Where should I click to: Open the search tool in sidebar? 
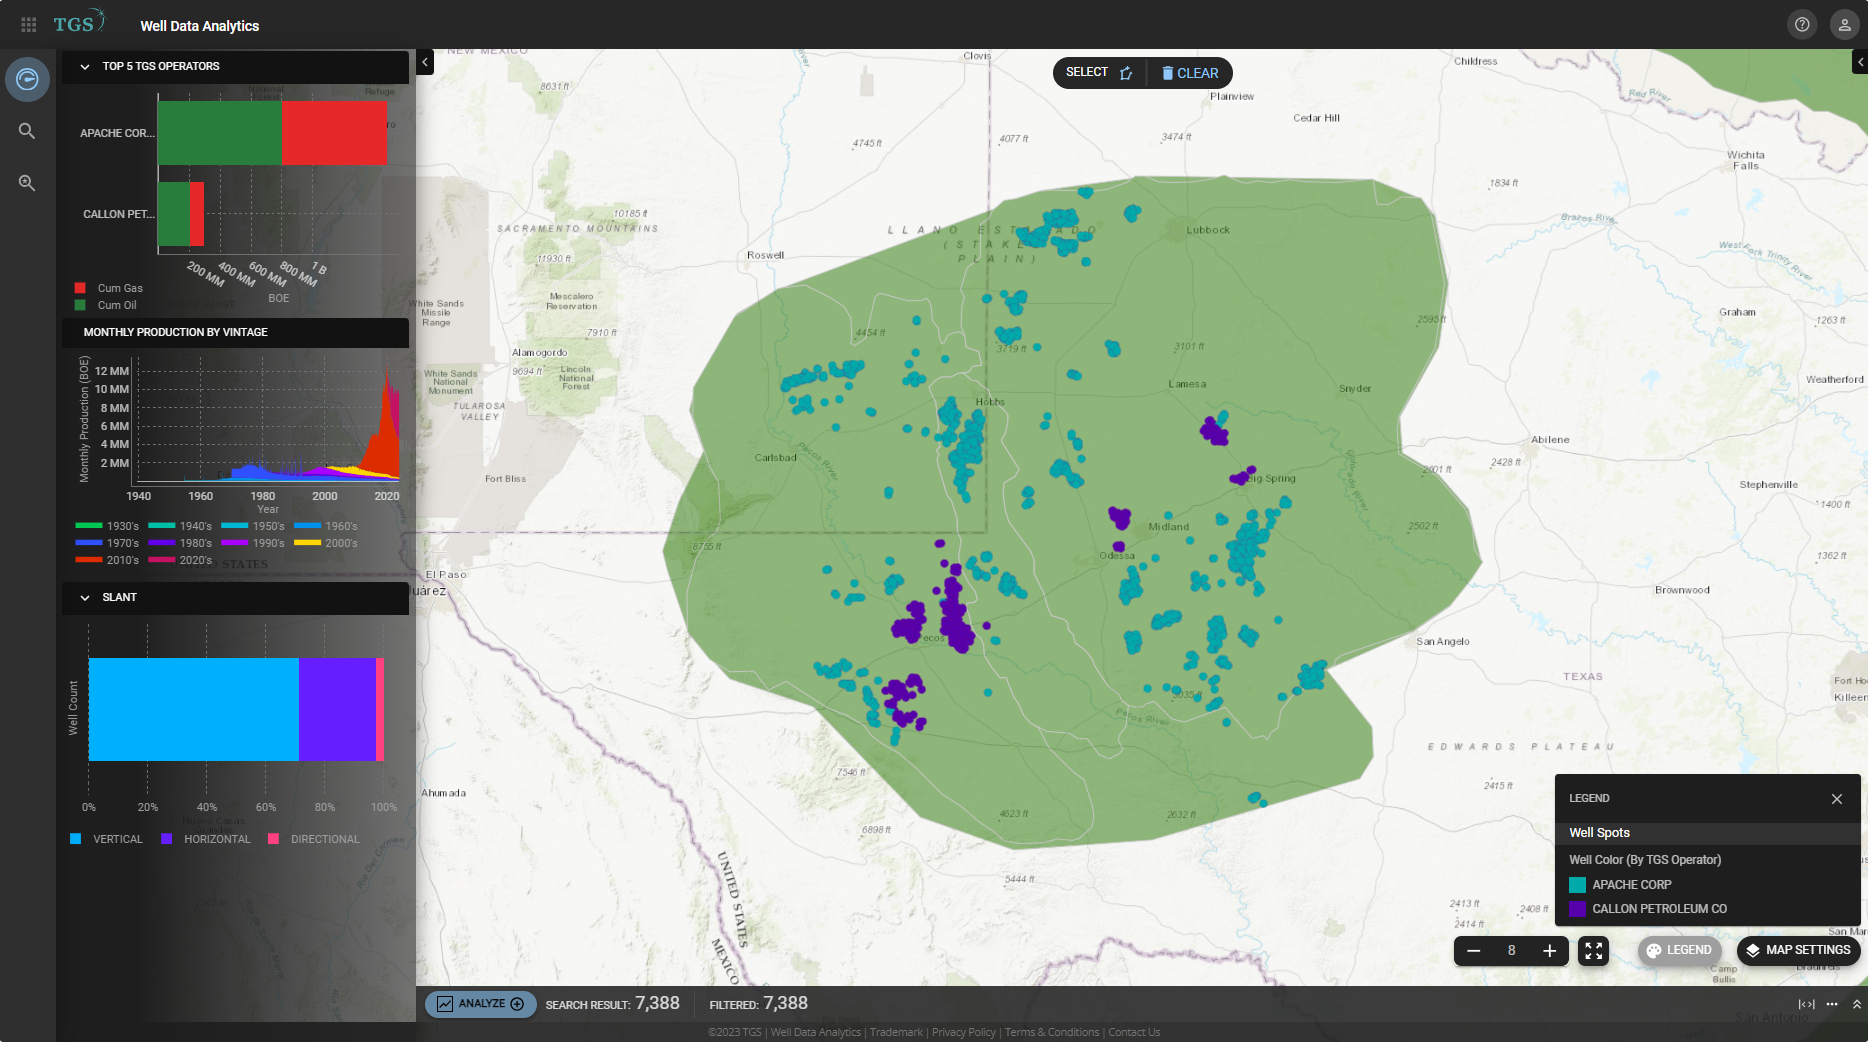(27, 131)
